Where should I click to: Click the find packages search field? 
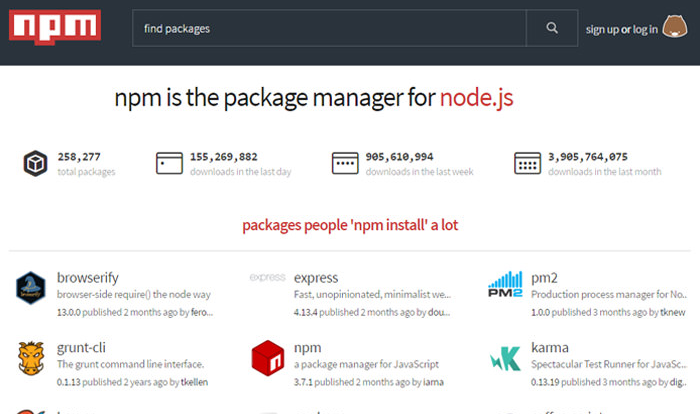pos(329,28)
